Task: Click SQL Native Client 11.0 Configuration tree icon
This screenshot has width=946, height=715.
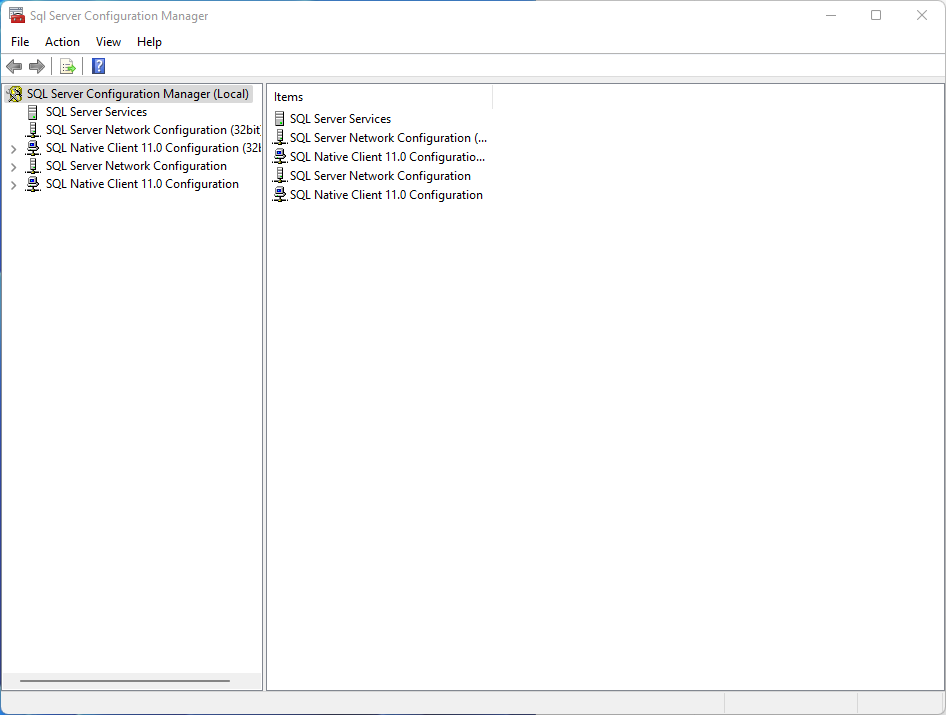Action: (x=33, y=185)
